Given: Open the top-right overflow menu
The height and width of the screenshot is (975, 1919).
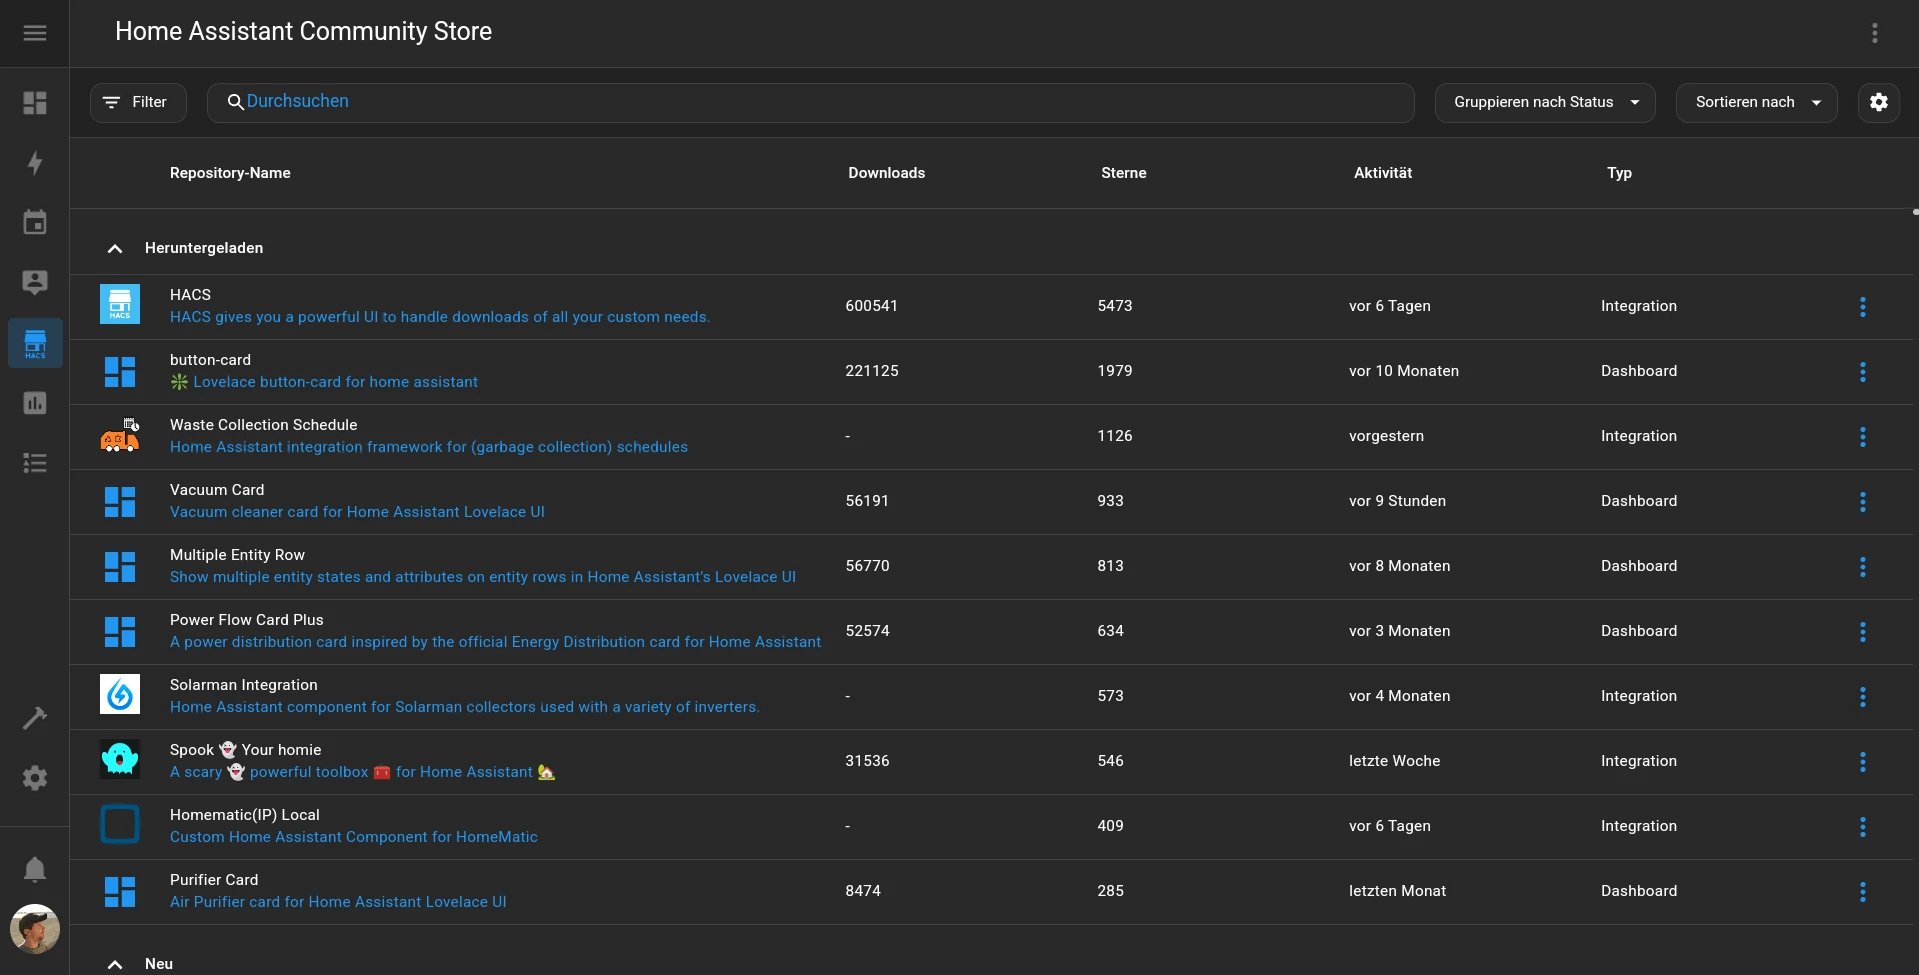Looking at the screenshot, I should (1875, 33).
